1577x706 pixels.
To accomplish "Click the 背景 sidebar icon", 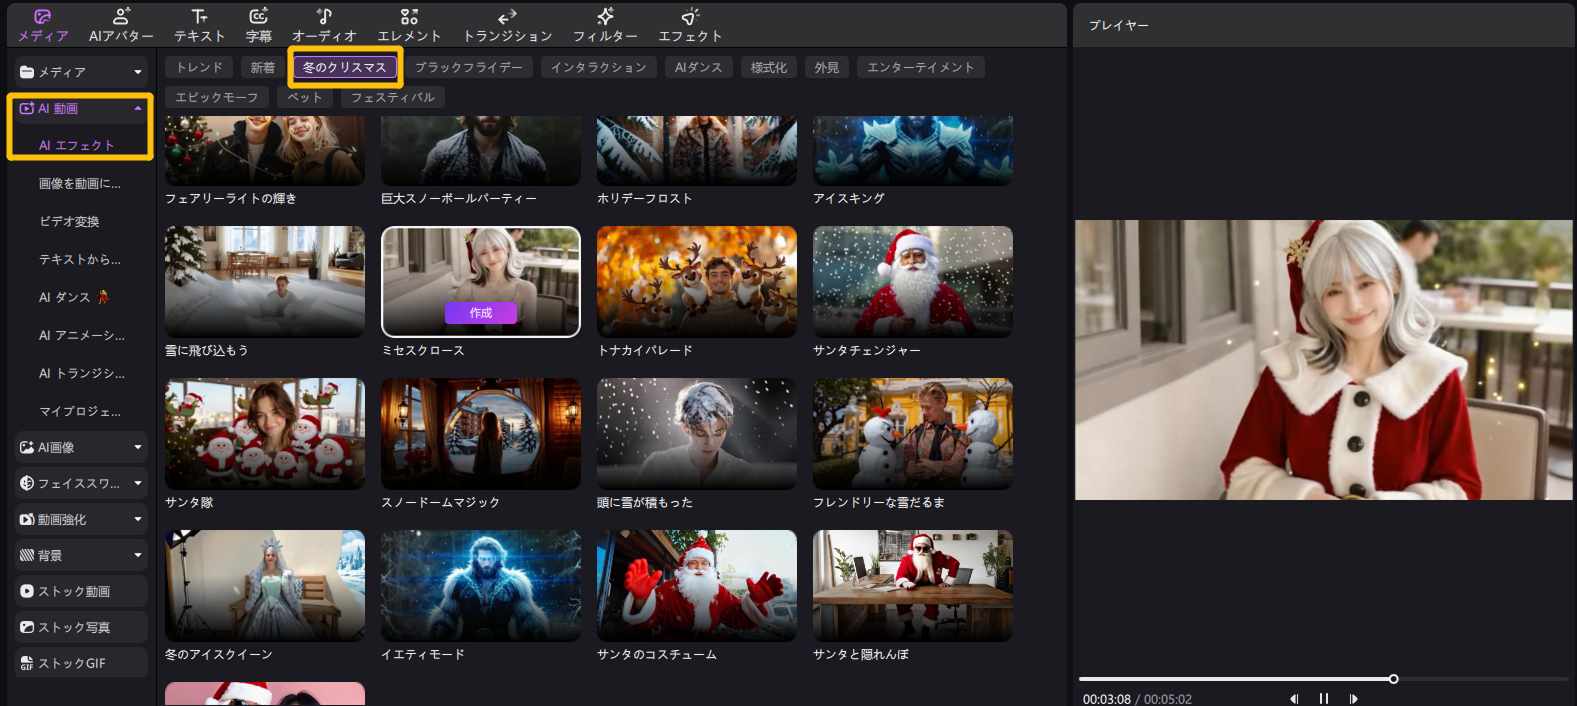I will point(27,555).
